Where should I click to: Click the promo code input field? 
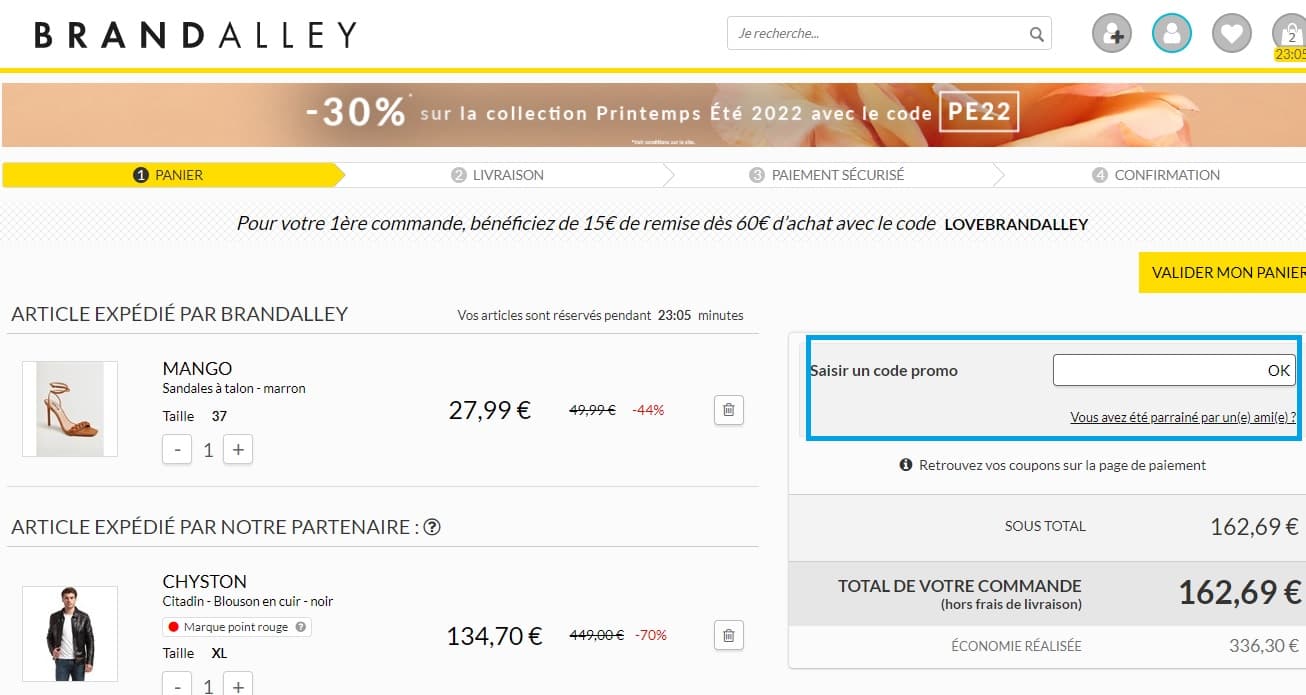point(1150,370)
